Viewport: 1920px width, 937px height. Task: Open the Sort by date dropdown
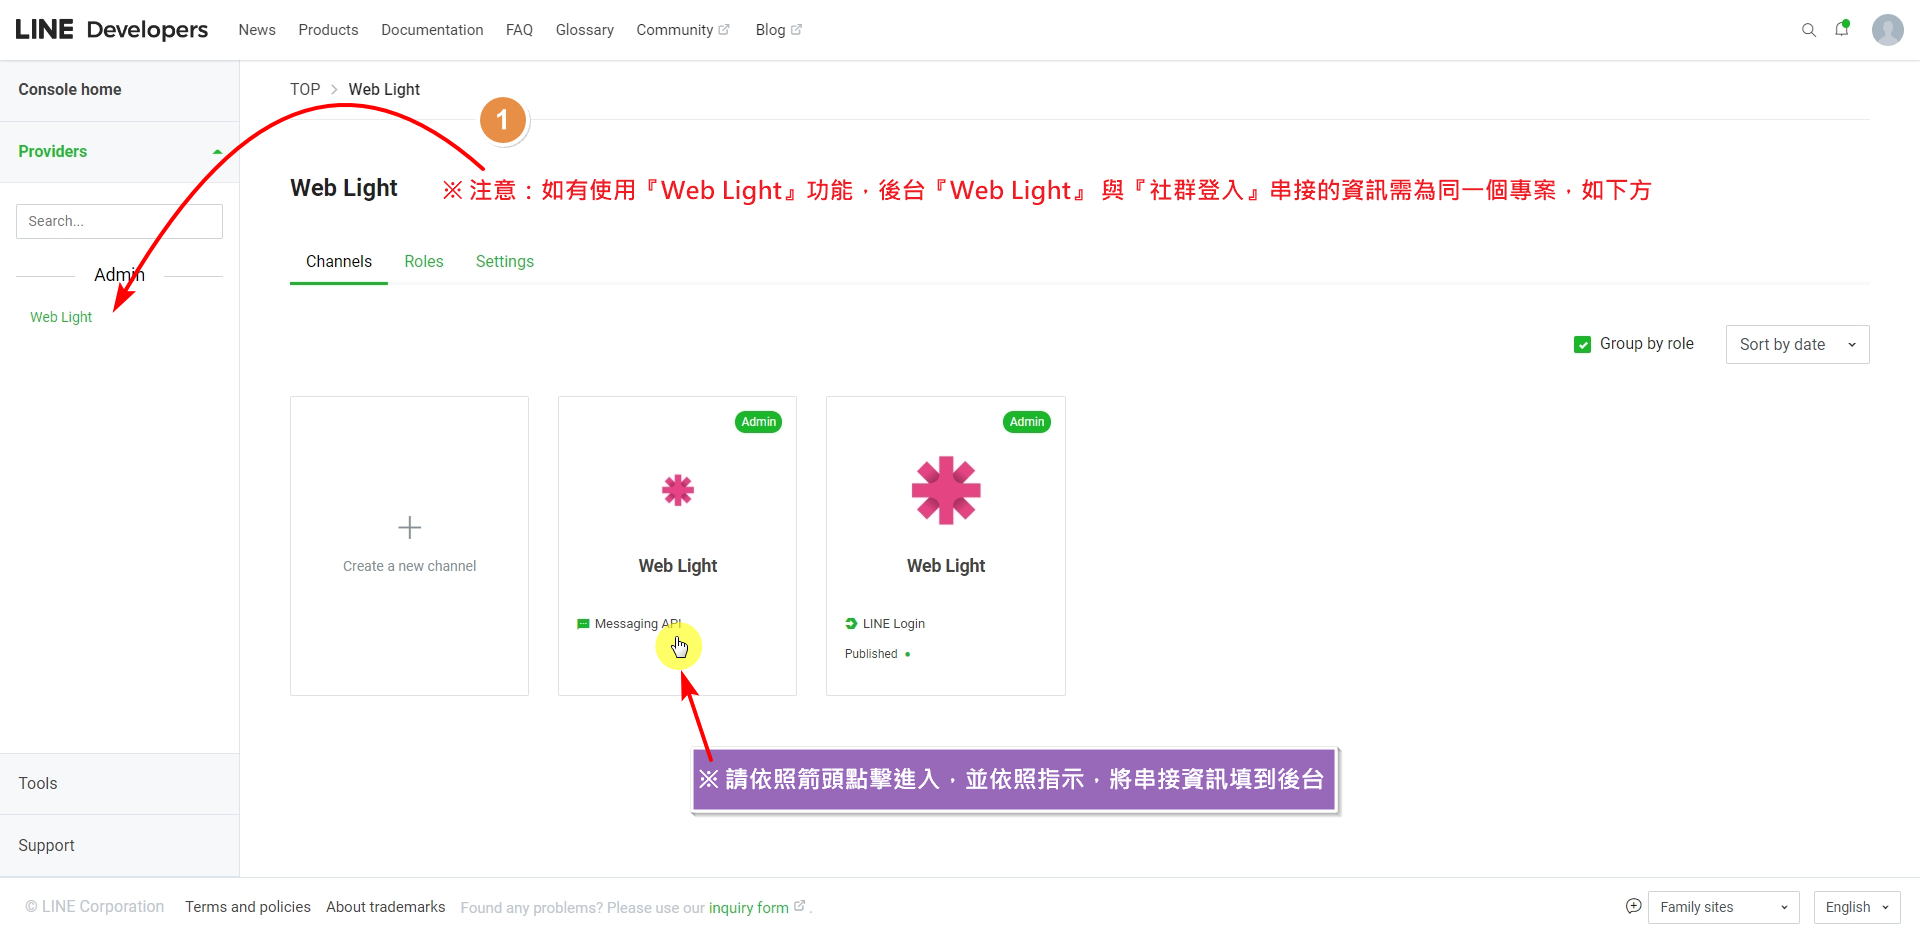[1796, 344]
